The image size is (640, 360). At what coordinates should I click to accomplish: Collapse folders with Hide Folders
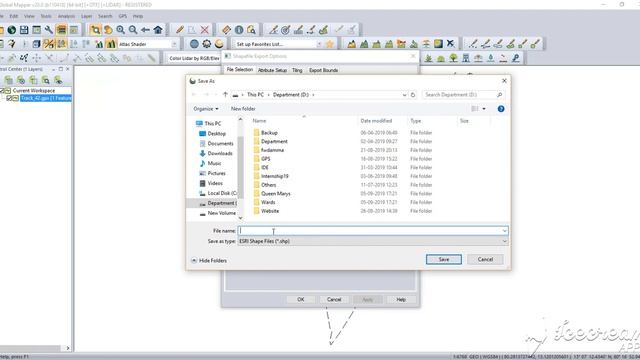(209, 260)
